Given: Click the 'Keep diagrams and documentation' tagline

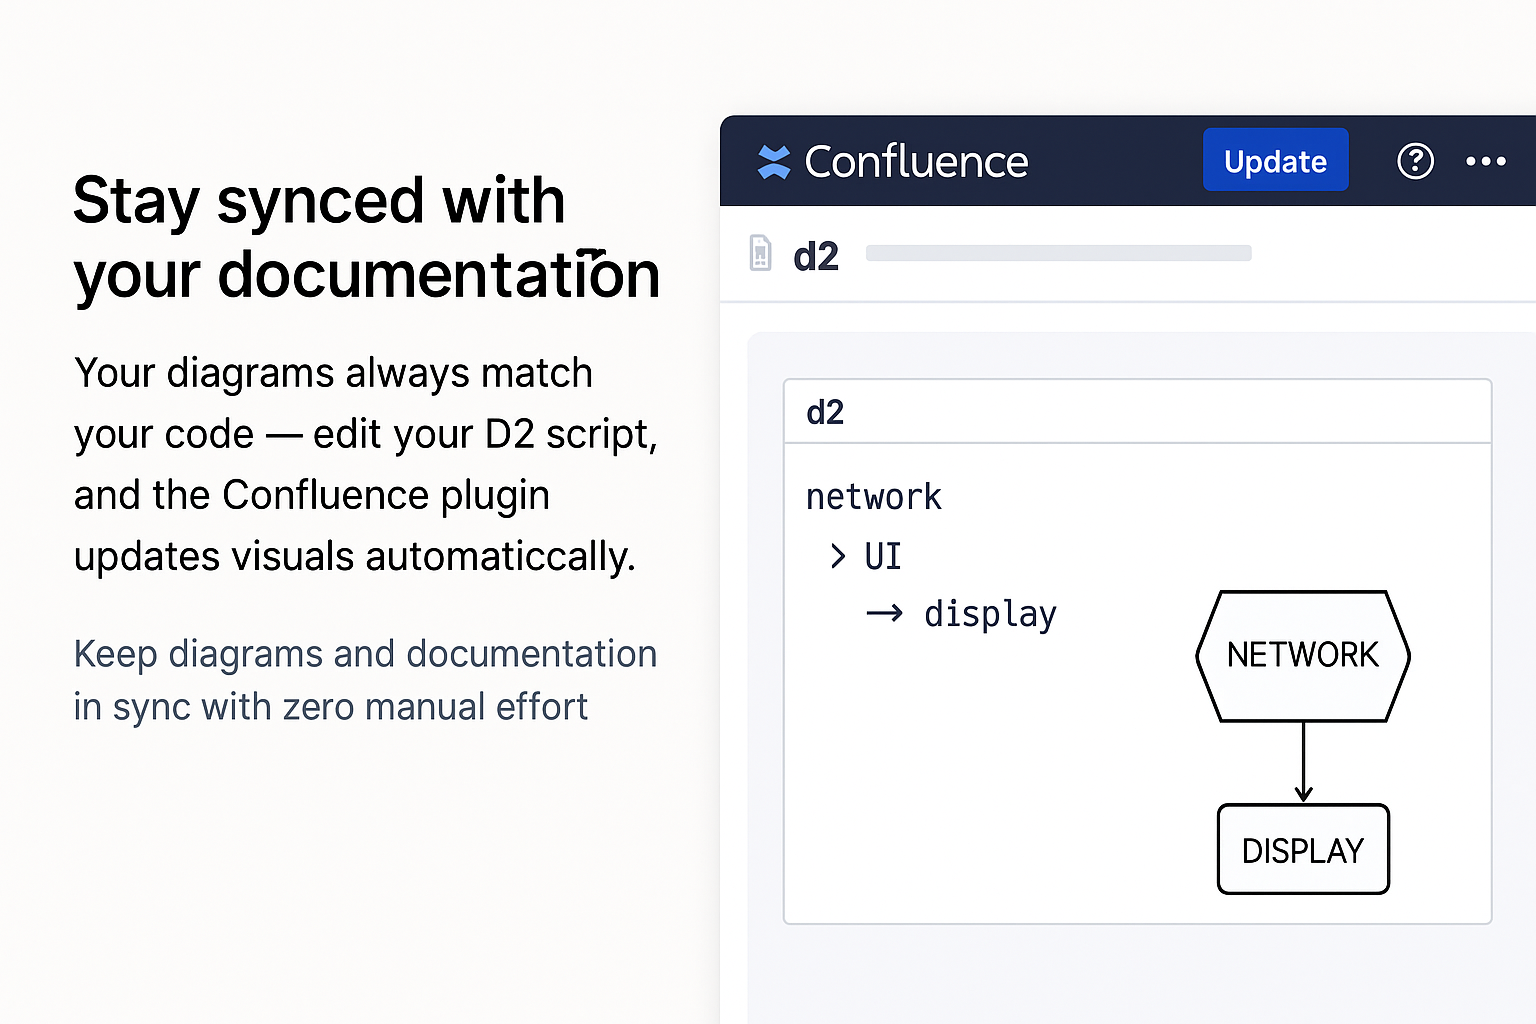Looking at the screenshot, I should 365,680.
